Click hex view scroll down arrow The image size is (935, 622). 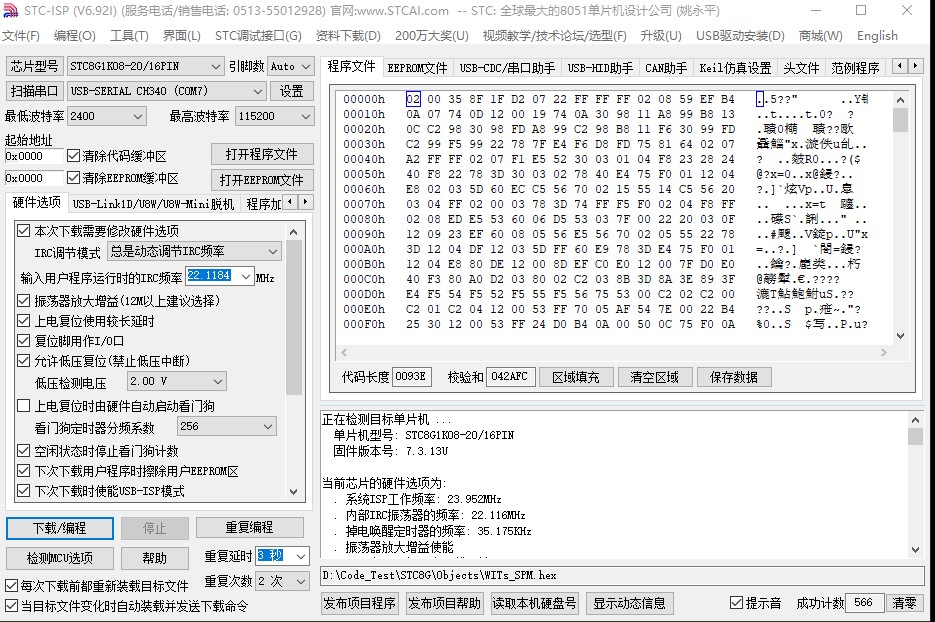900,336
